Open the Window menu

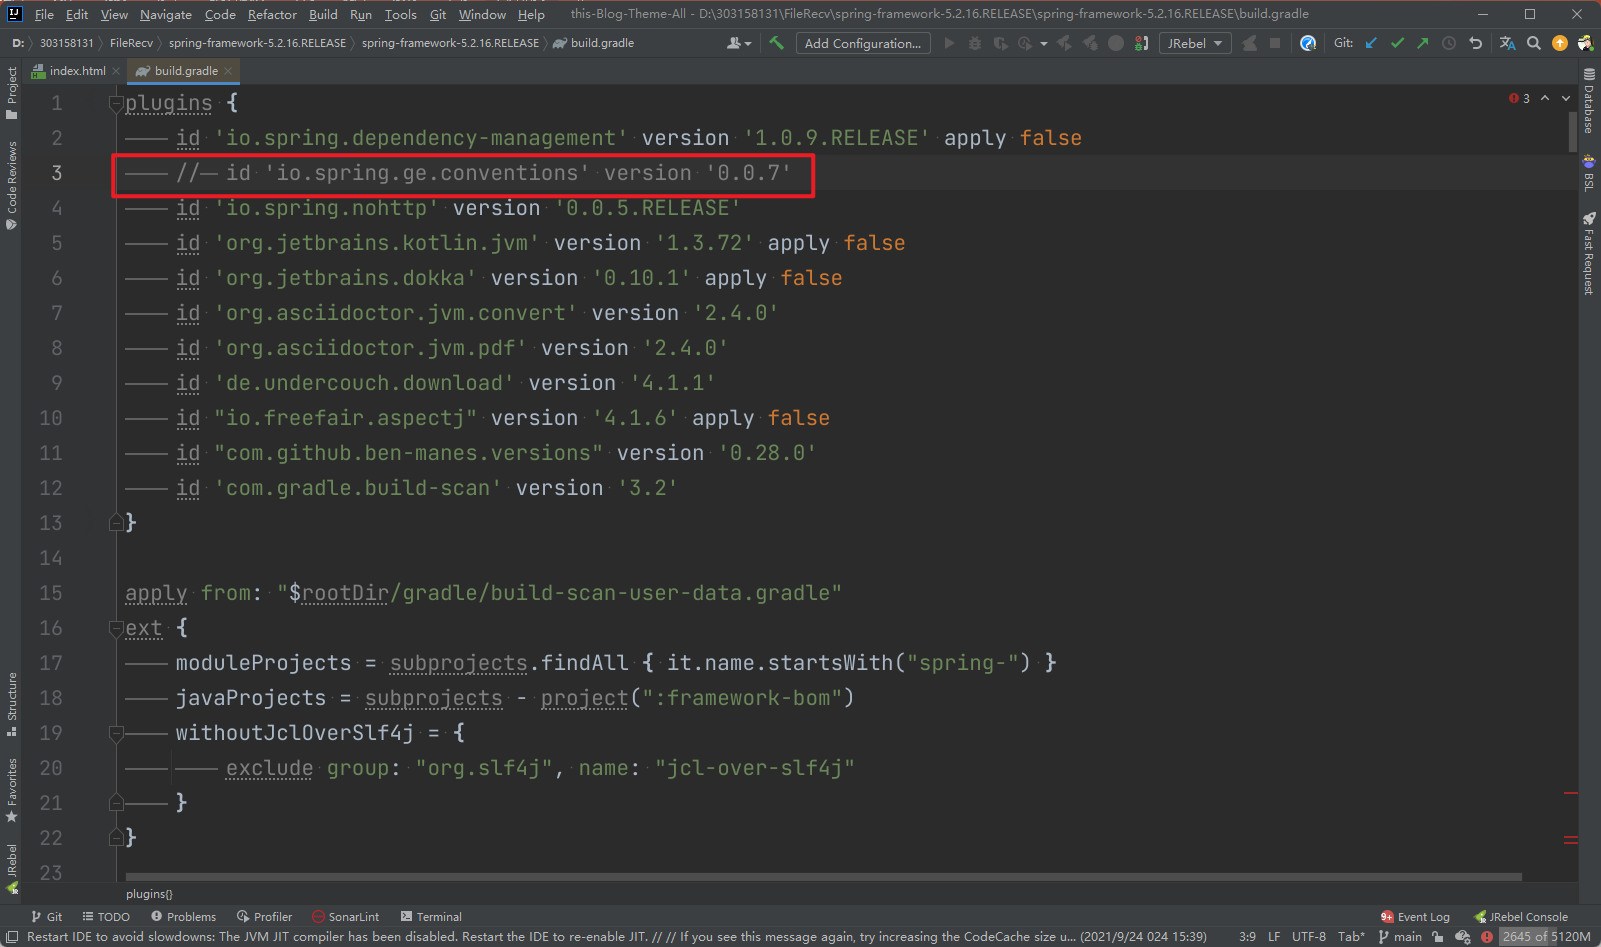click(x=482, y=14)
